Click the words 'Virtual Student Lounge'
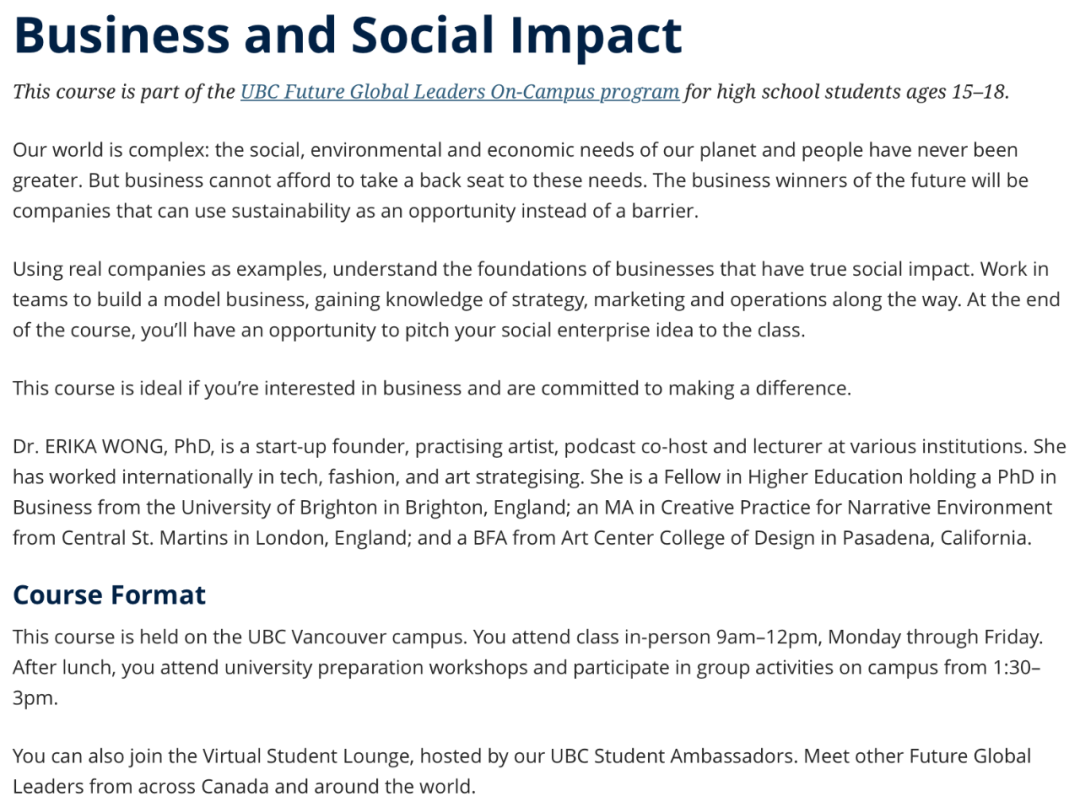The height and width of the screenshot is (807, 1080). [x=307, y=755]
